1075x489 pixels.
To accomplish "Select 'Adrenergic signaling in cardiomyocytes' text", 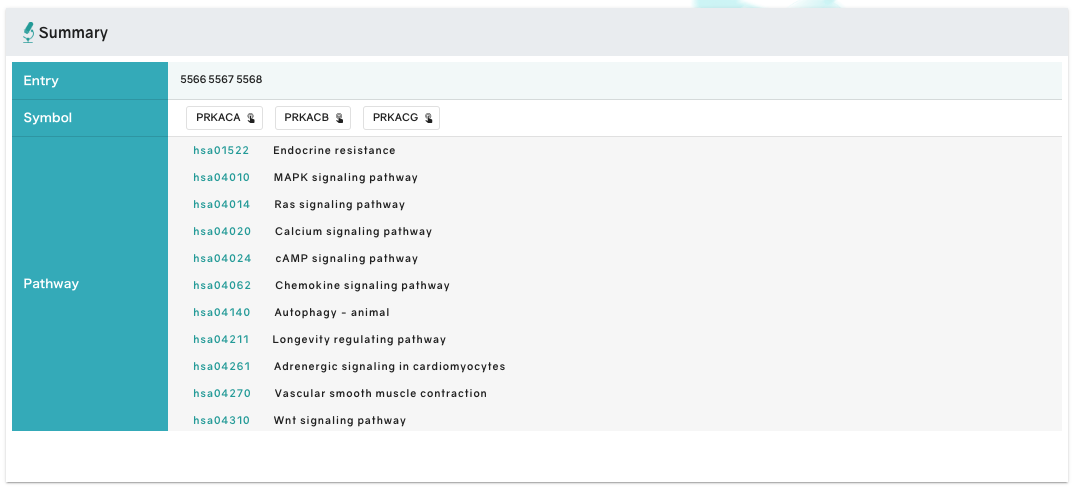I will (x=389, y=367).
